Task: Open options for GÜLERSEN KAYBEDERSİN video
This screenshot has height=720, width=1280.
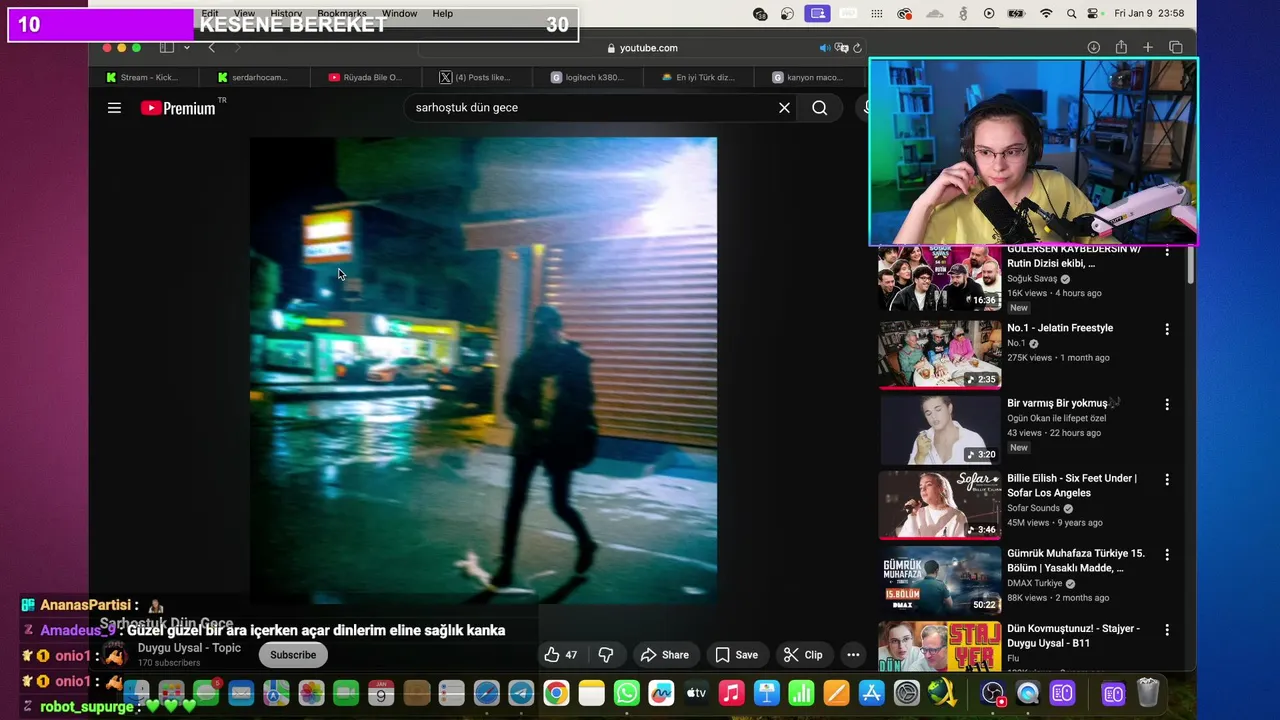Action: pyautogui.click(x=1166, y=252)
